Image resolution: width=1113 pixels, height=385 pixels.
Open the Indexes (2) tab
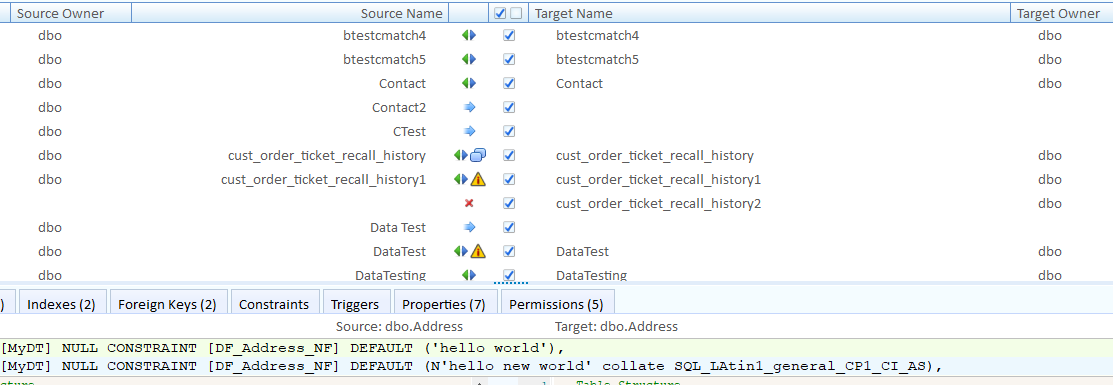62,304
